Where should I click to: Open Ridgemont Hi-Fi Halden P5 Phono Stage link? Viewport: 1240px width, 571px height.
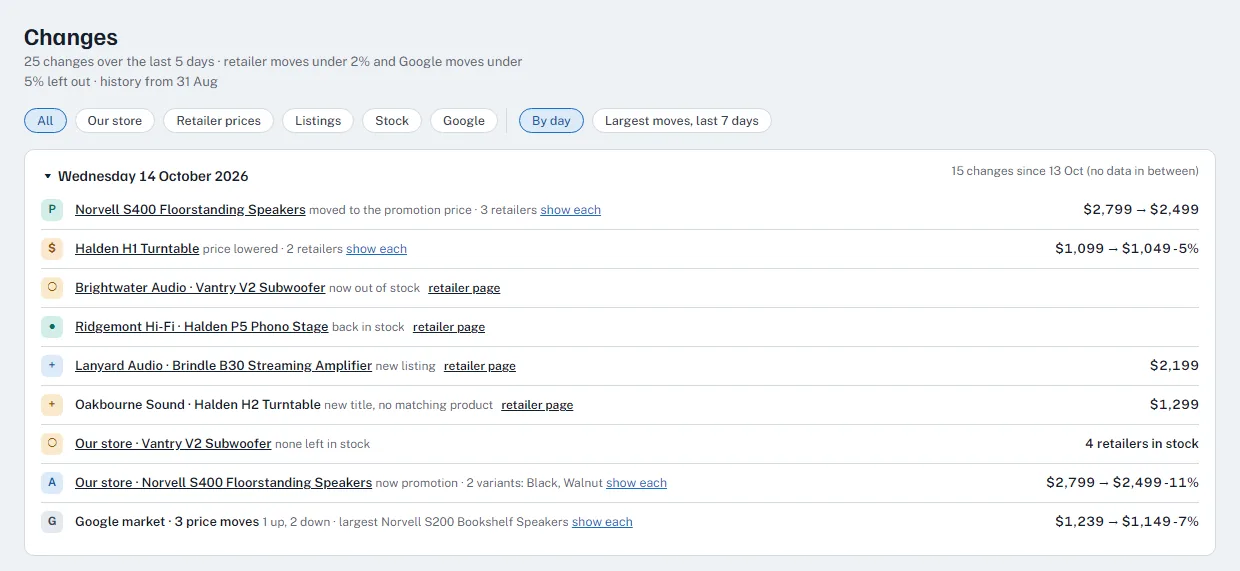202,327
